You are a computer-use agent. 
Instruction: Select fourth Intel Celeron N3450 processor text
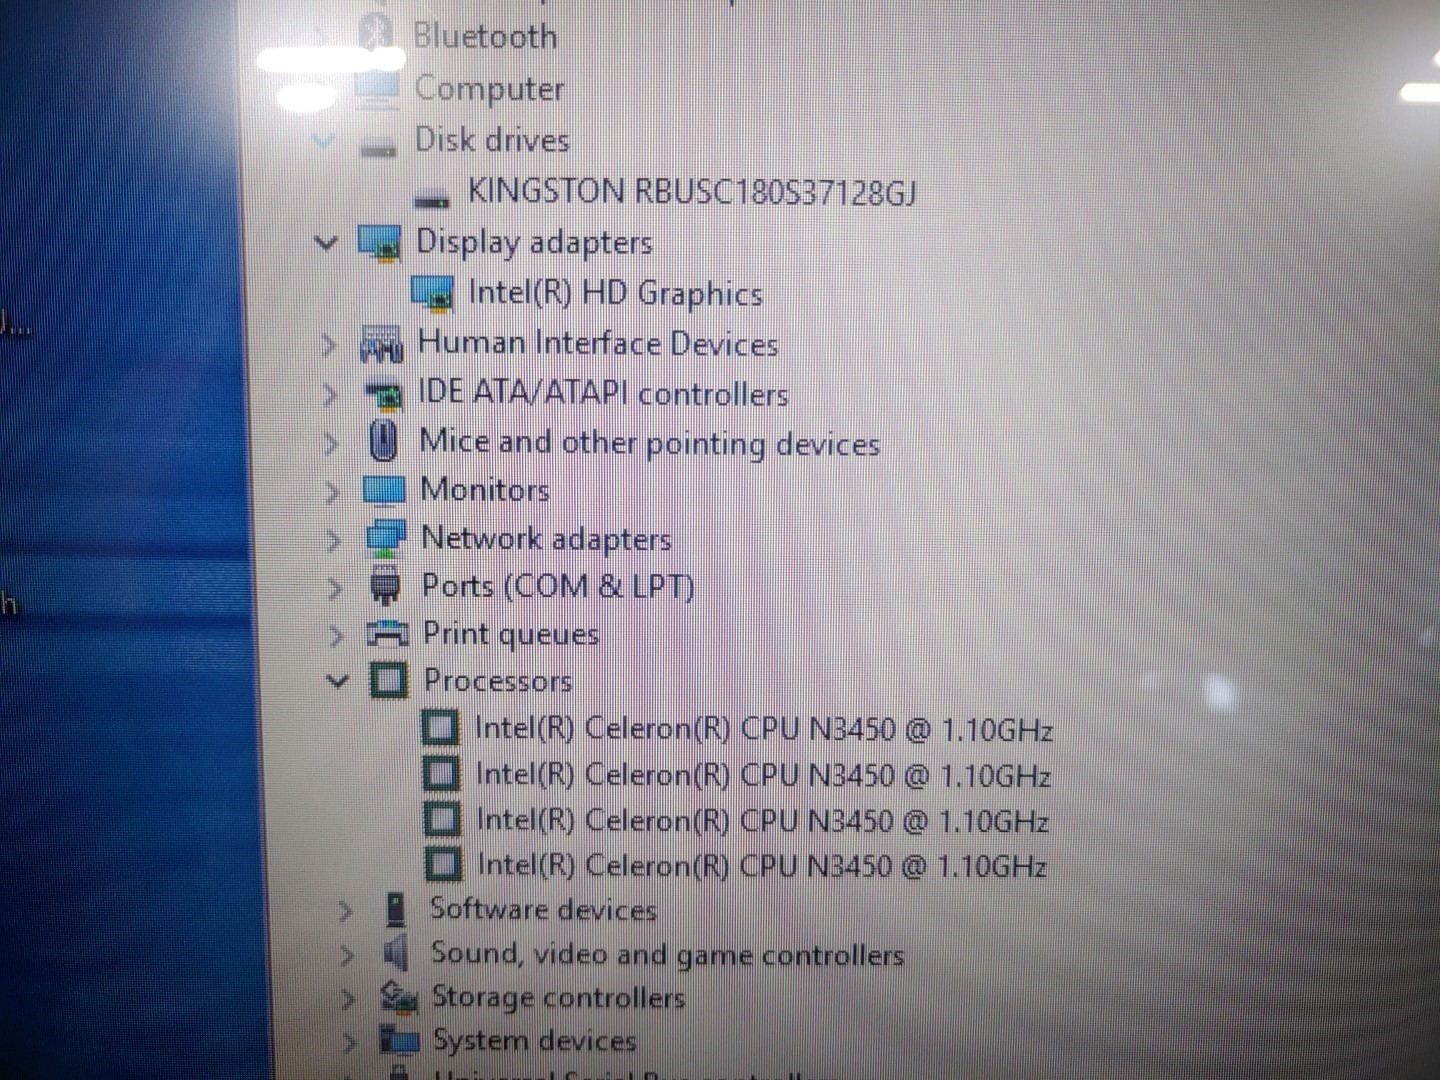tap(762, 866)
